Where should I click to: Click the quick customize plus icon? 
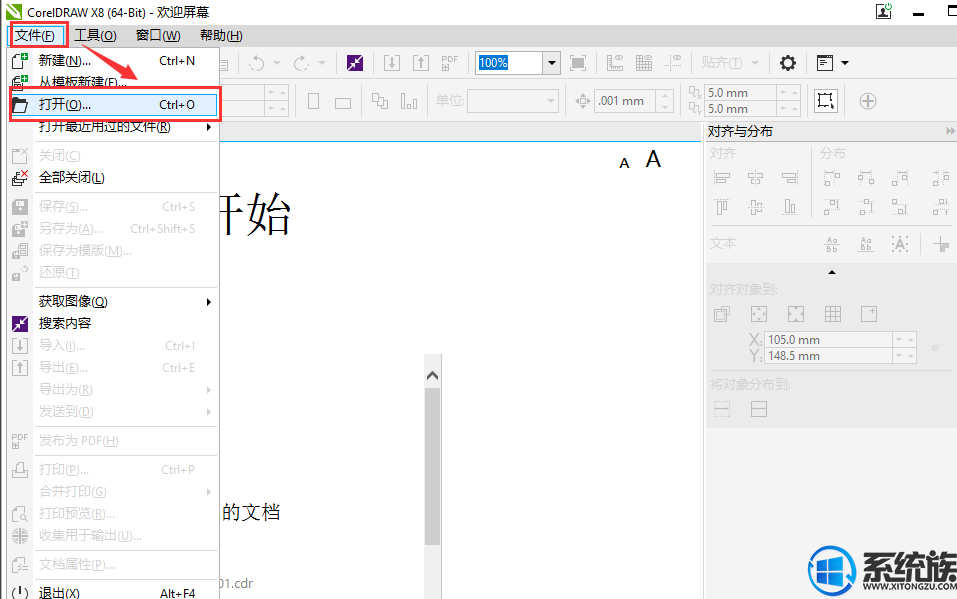pos(867,101)
